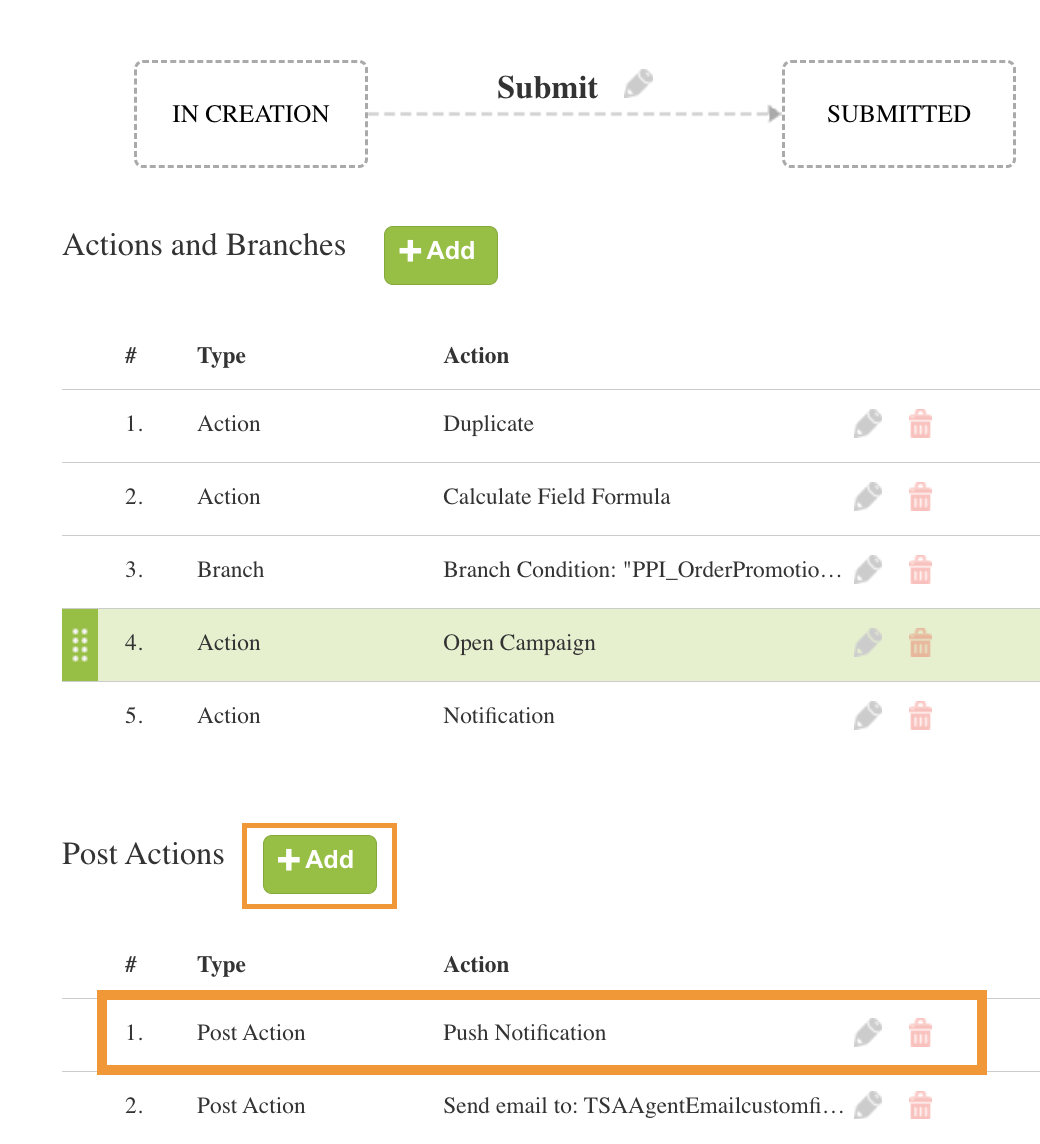Delete the Notification action row
Image resolution: width=1040 pixels, height=1144 pixels.
920,716
